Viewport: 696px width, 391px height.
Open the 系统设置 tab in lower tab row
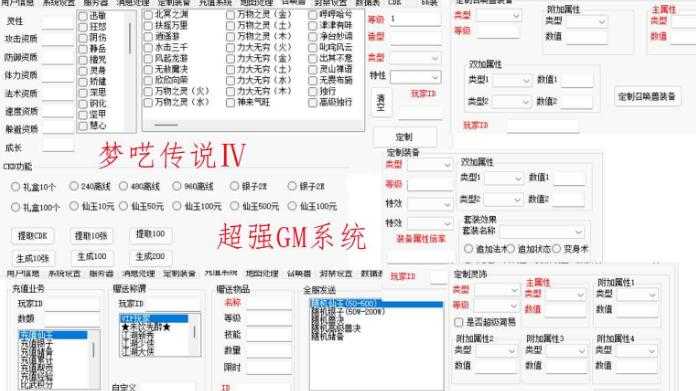click(x=64, y=274)
